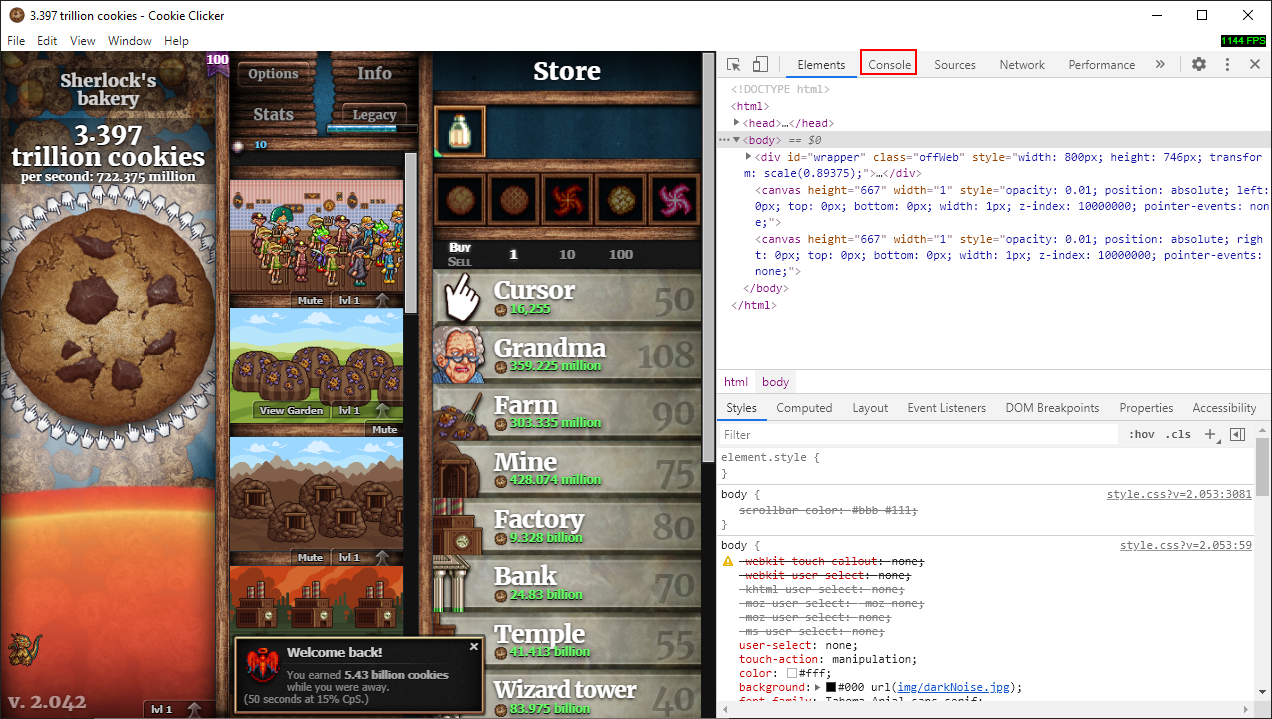Toggle the :hov element state panel
The image size is (1272, 719).
(x=1141, y=434)
